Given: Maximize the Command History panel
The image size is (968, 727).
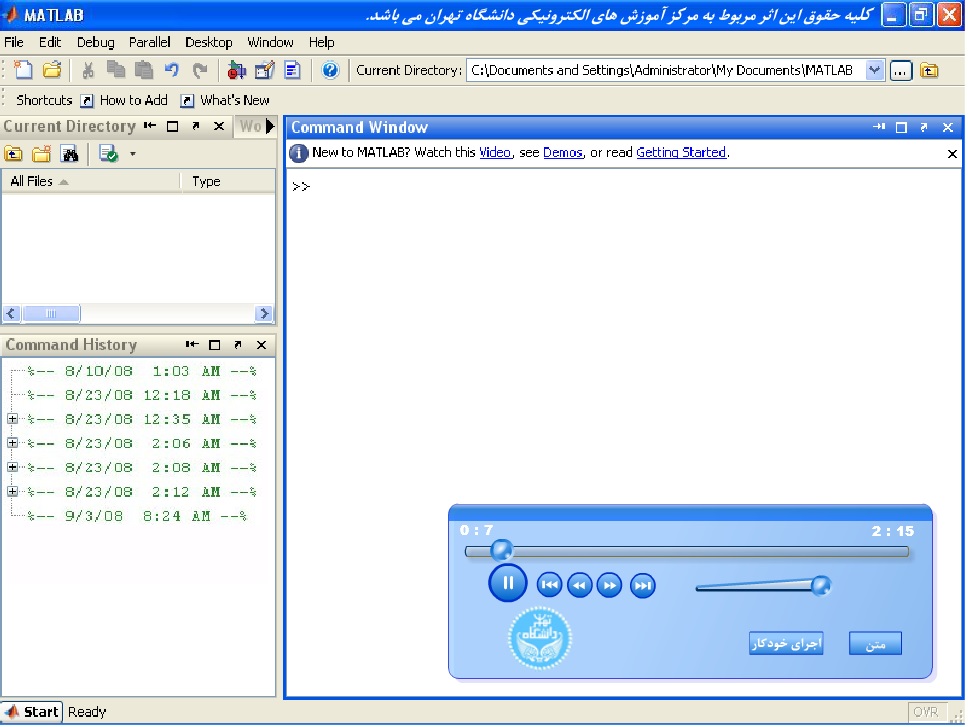Looking at the screenshot, I should tap(215, 345).
